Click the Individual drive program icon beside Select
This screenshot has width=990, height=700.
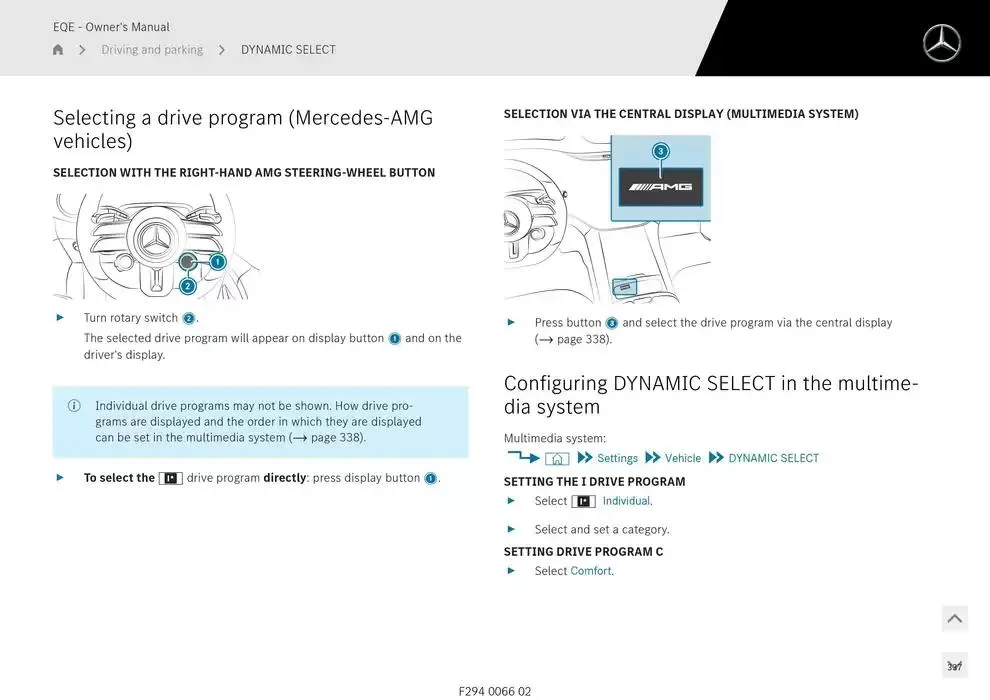pos(583,501)
